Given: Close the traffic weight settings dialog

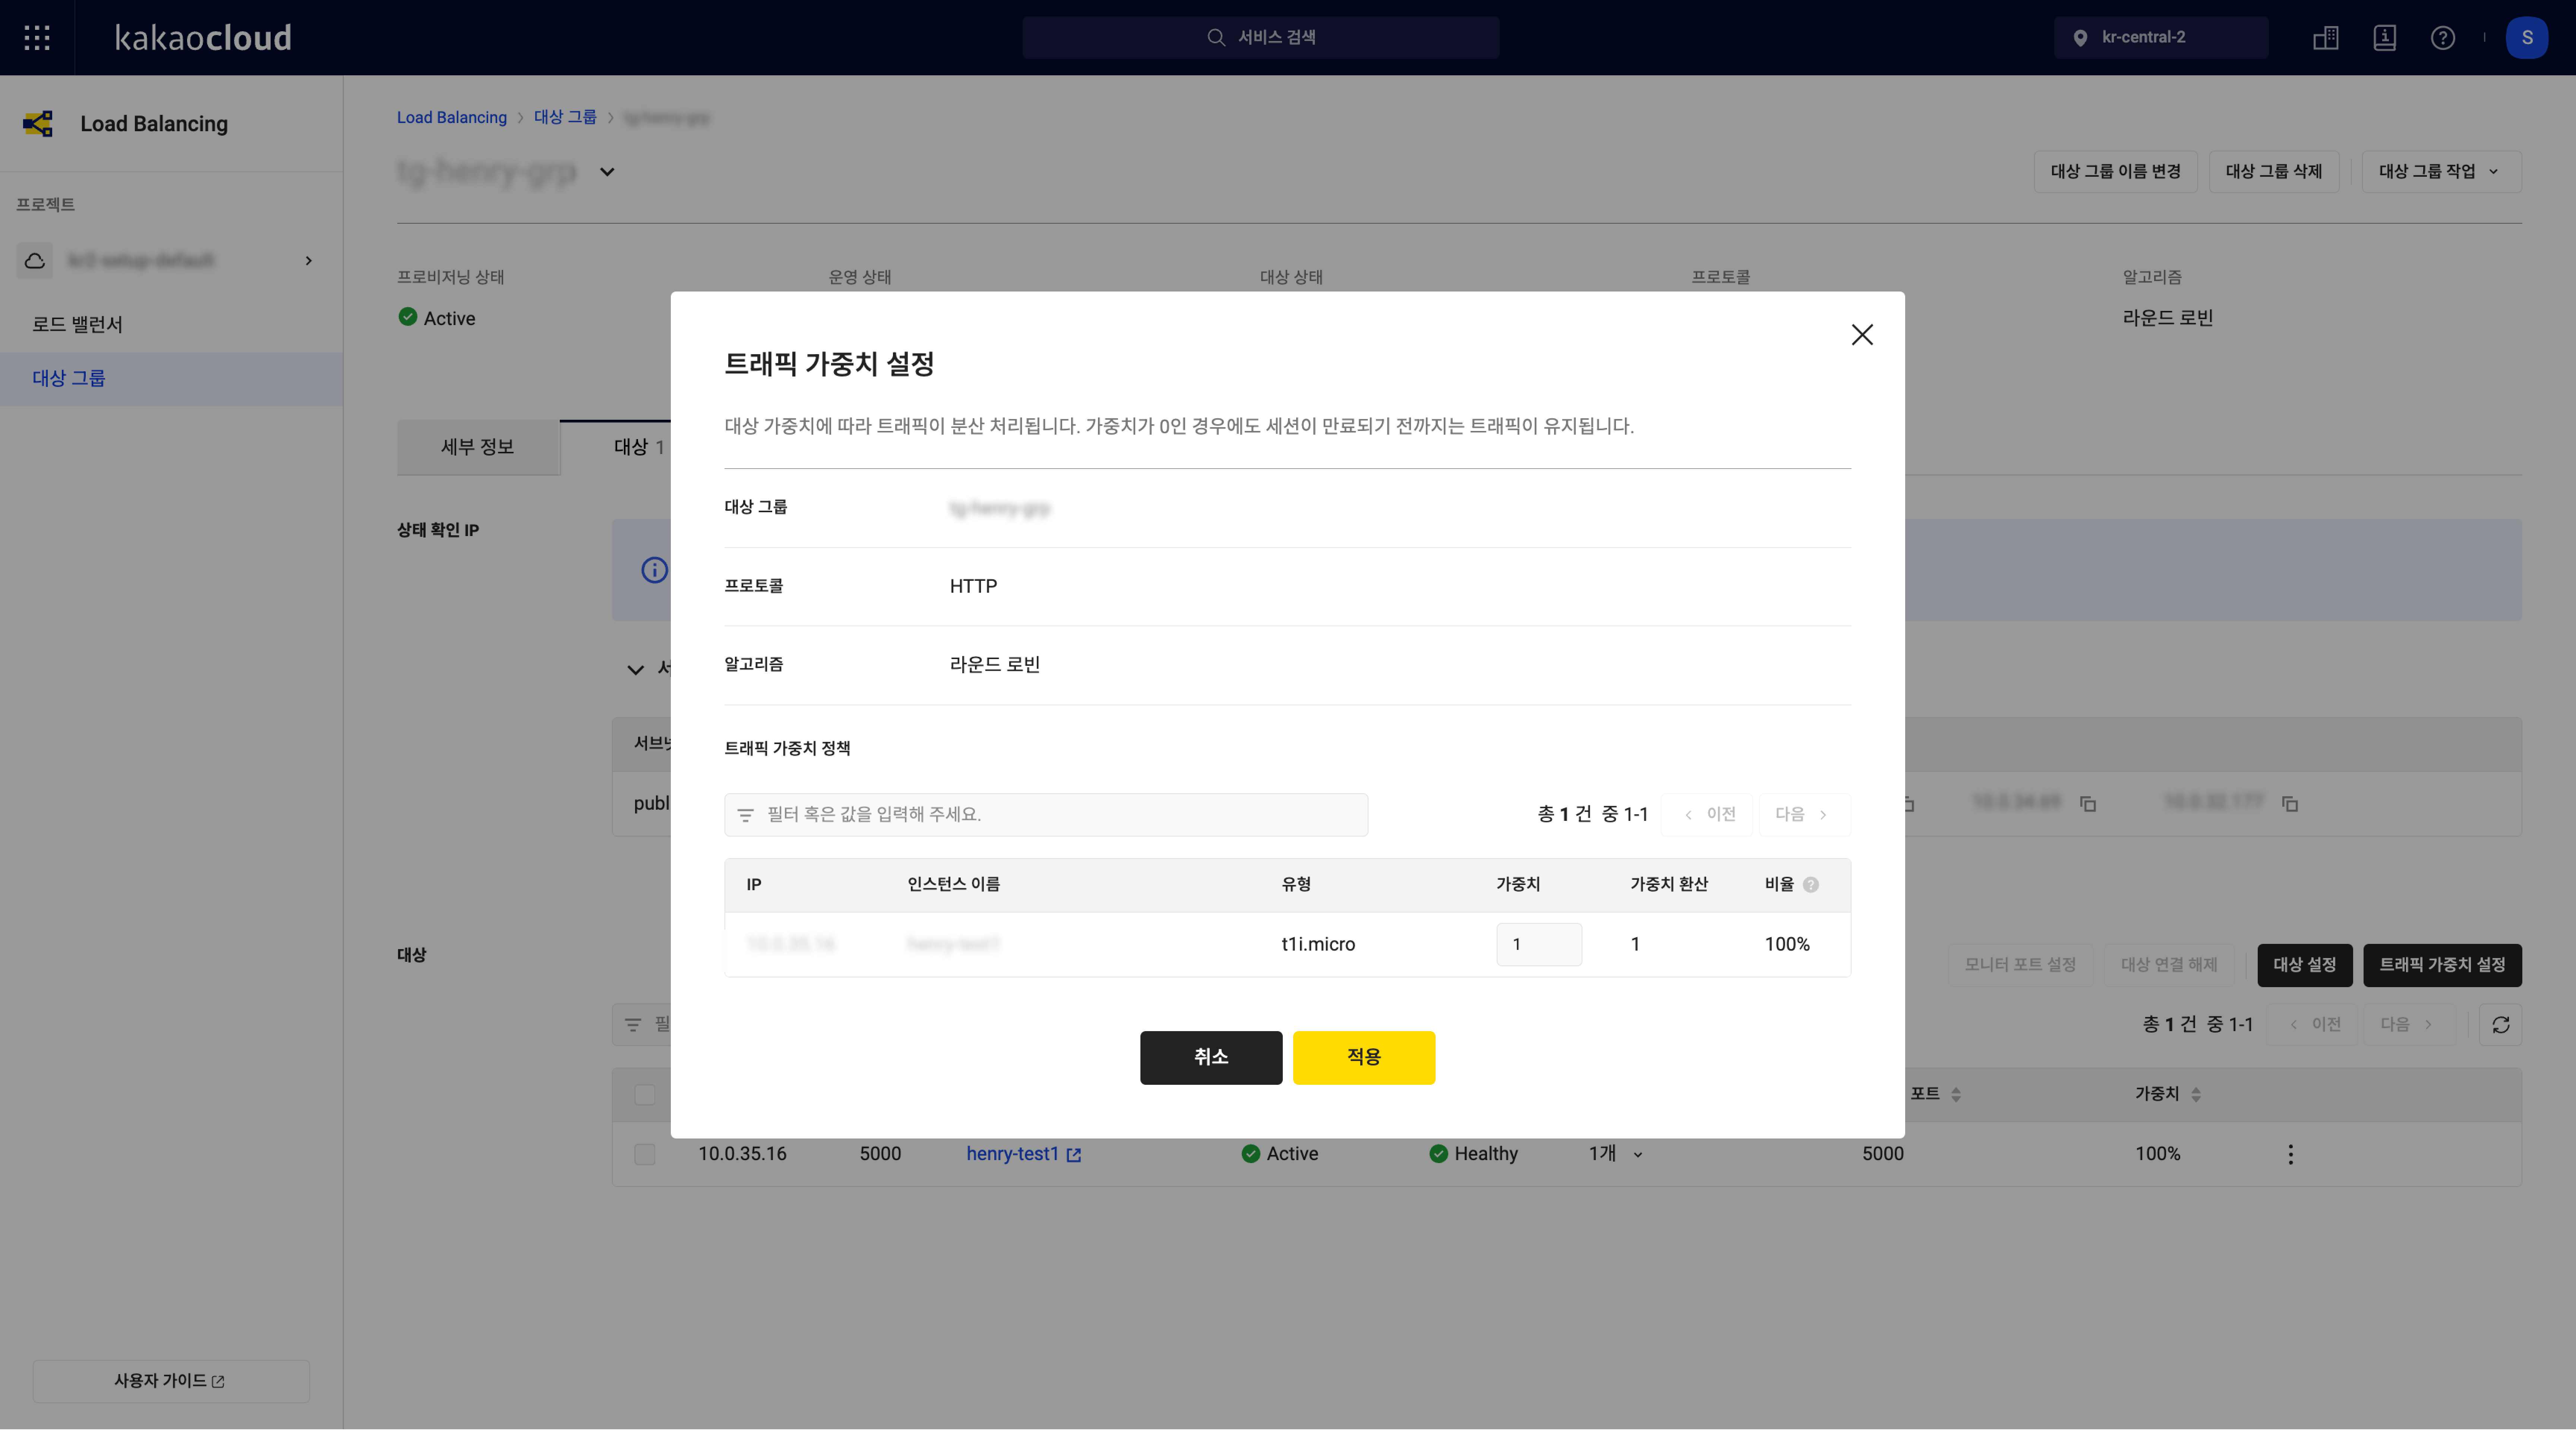Looking at the screenshot, I should [1862, 335].
